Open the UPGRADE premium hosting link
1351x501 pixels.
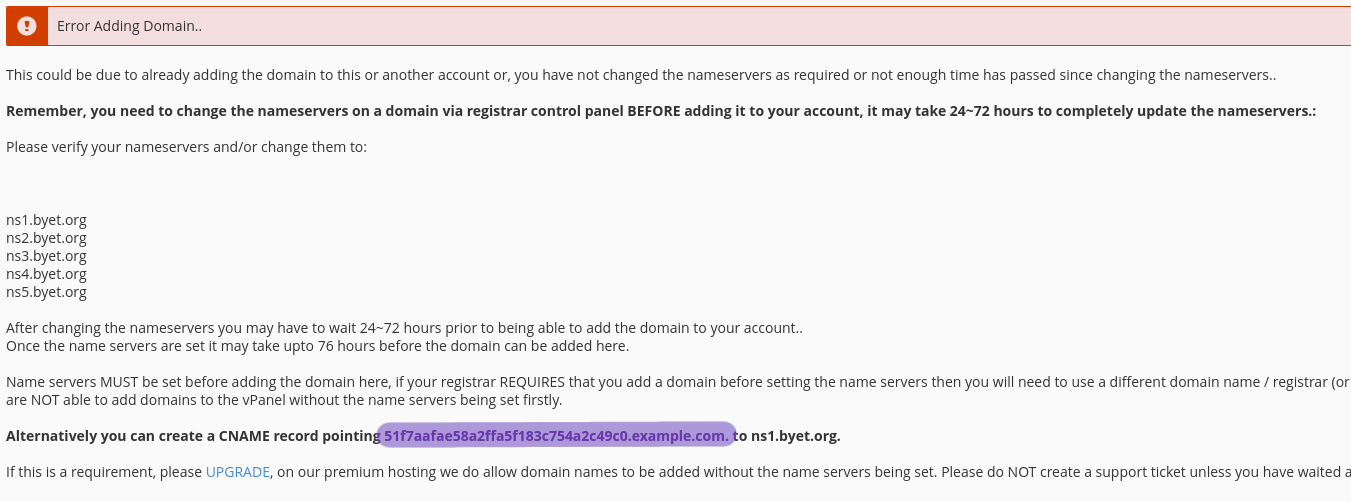[237, 472]
